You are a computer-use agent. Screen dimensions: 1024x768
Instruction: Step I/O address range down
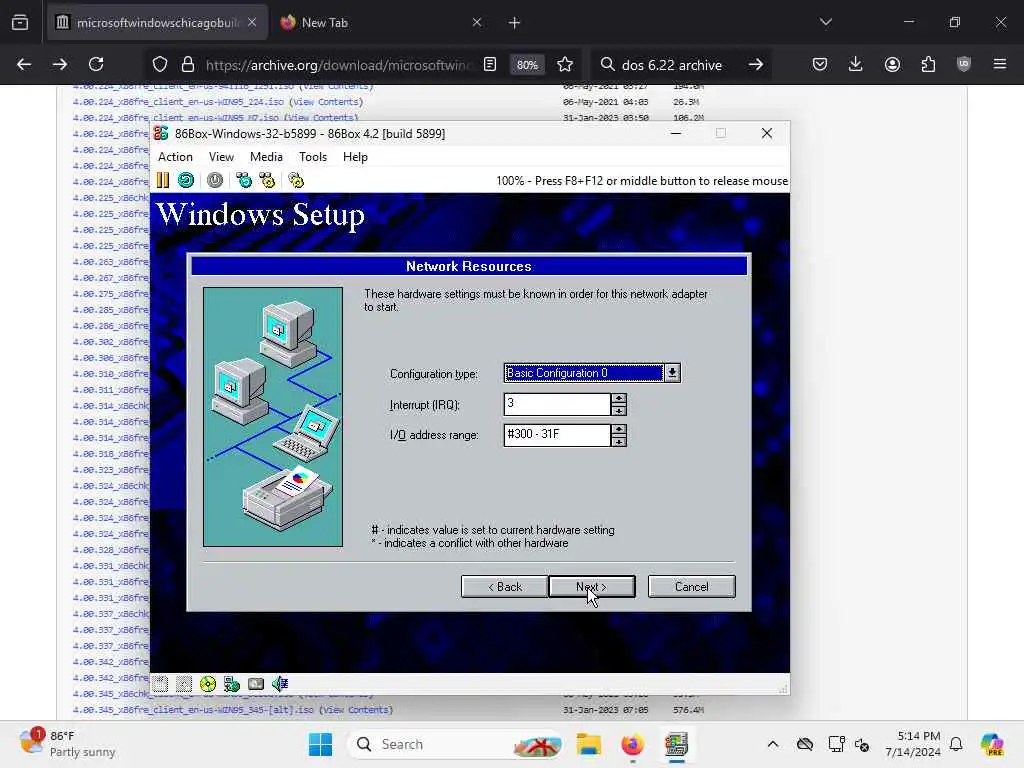tap(618, 441)
